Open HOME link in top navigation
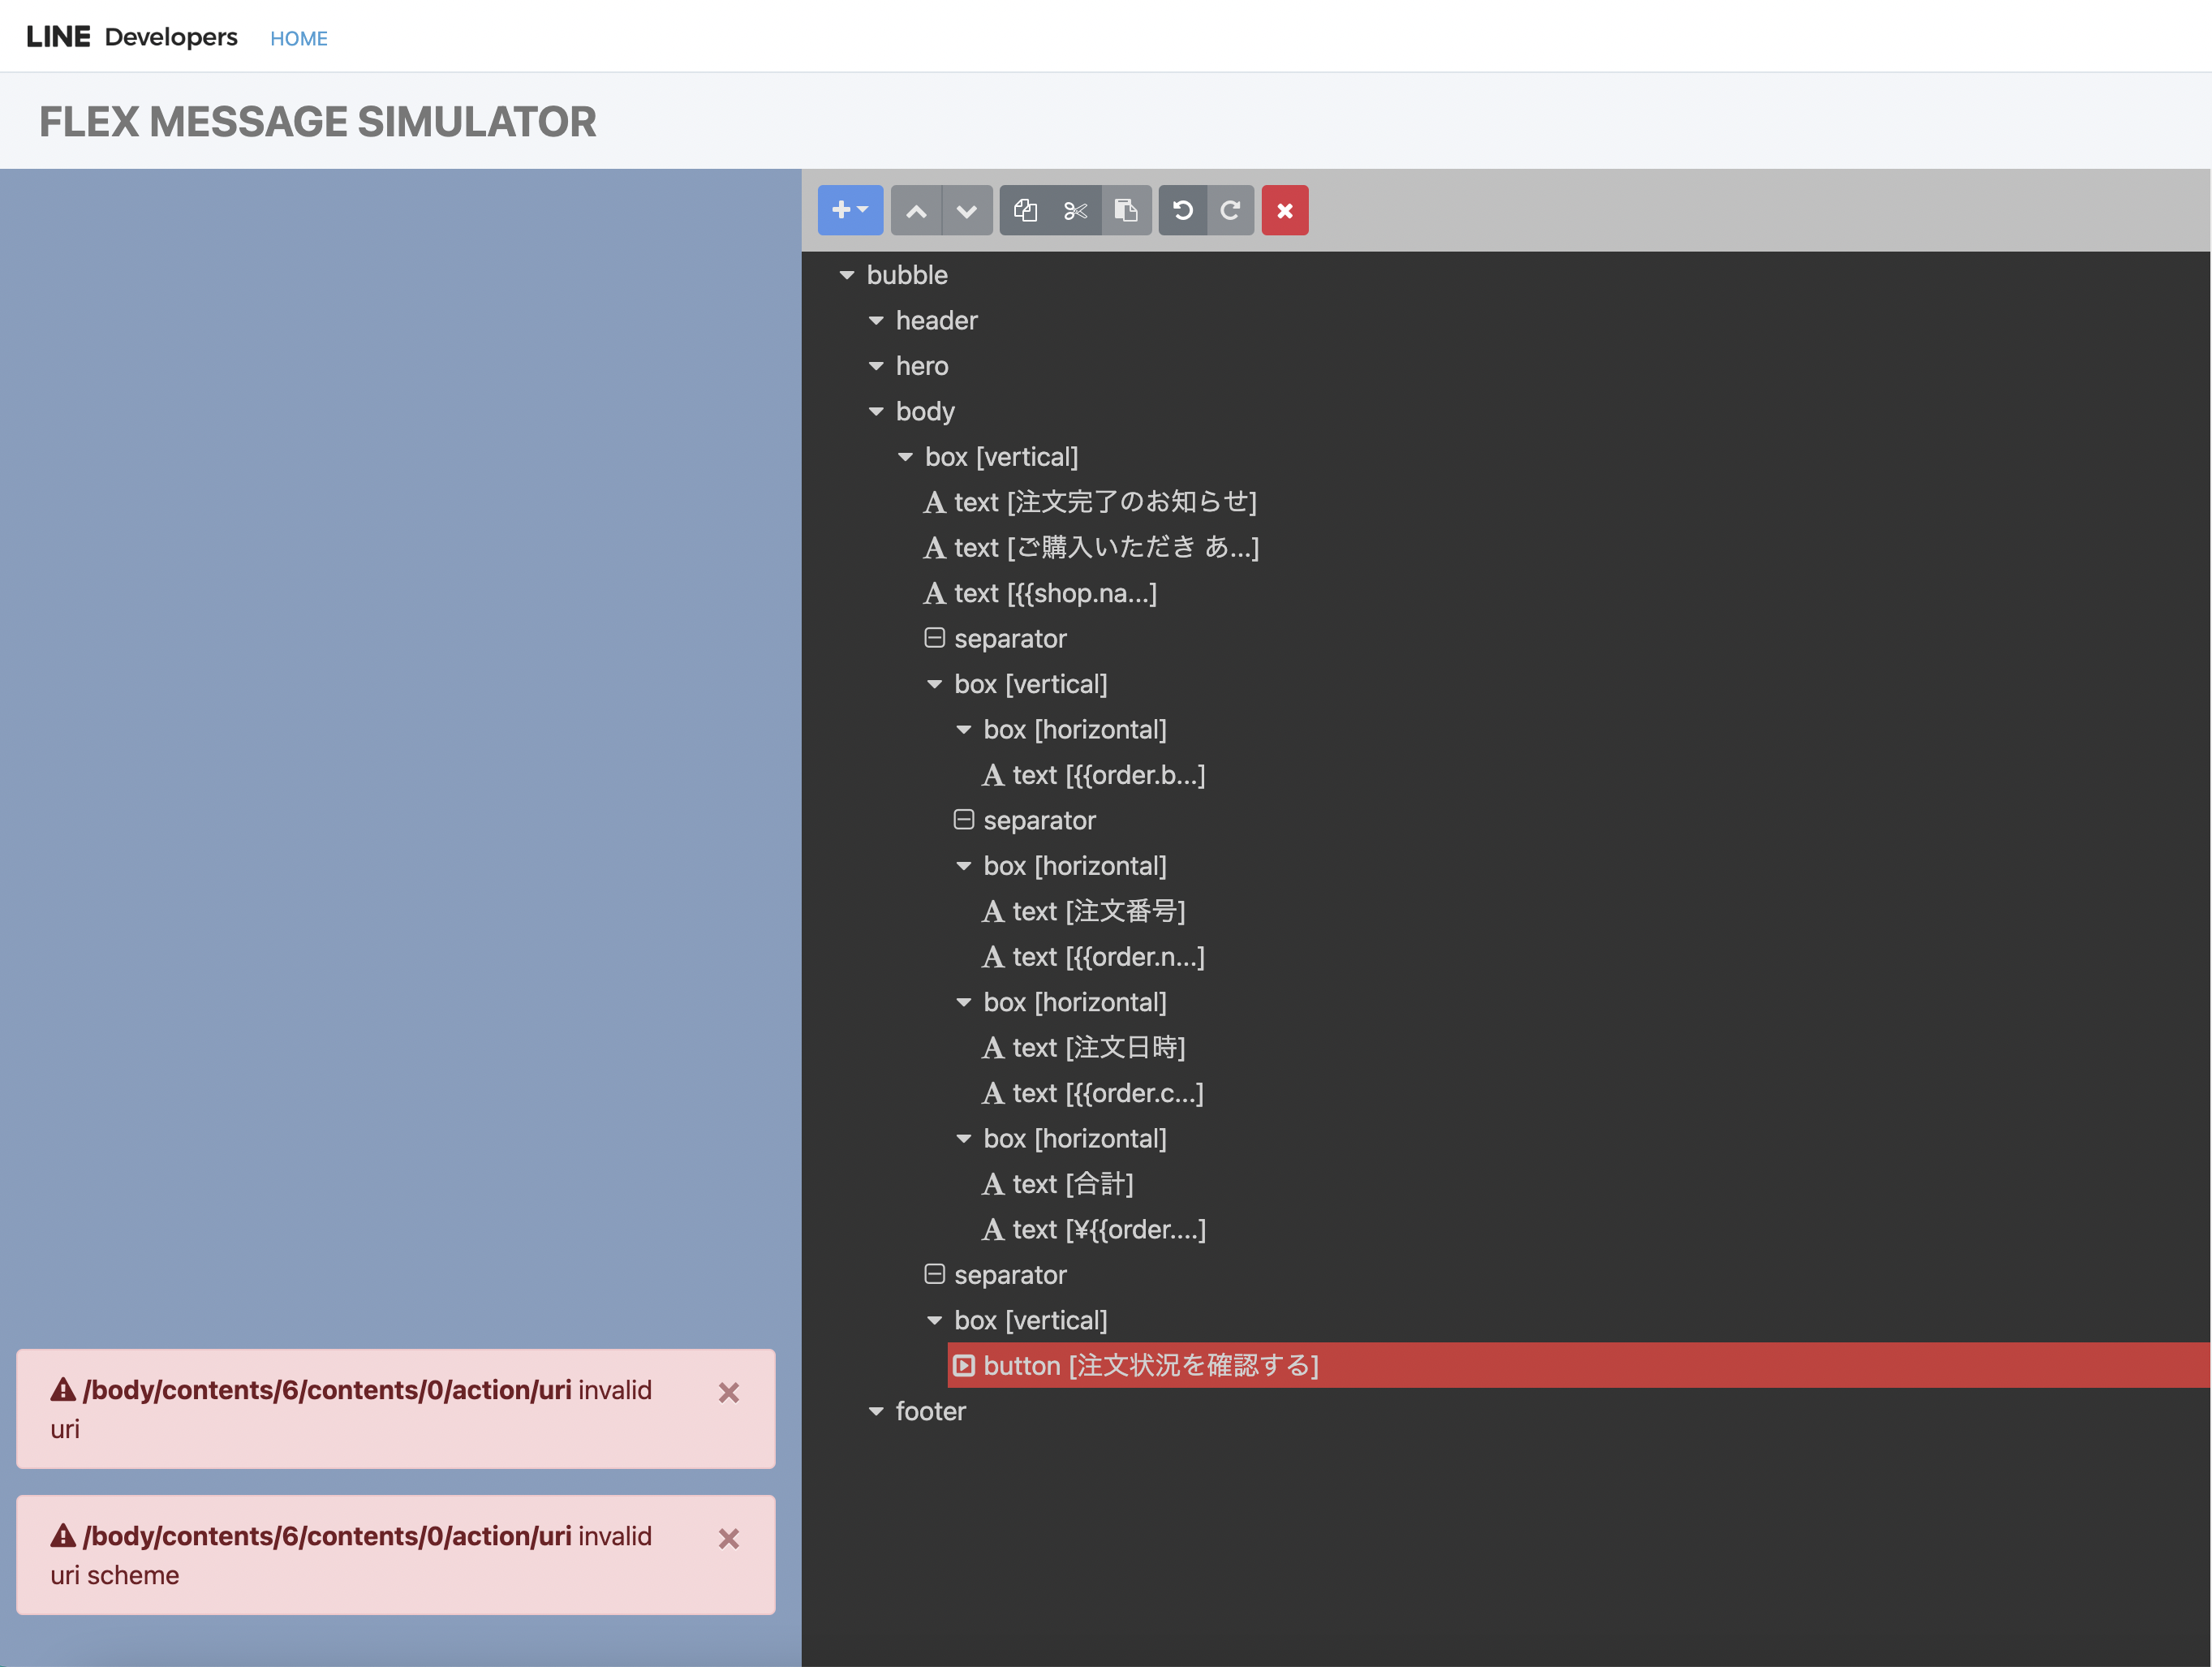The image size is (2212, 1667). [x=298, y=38]
